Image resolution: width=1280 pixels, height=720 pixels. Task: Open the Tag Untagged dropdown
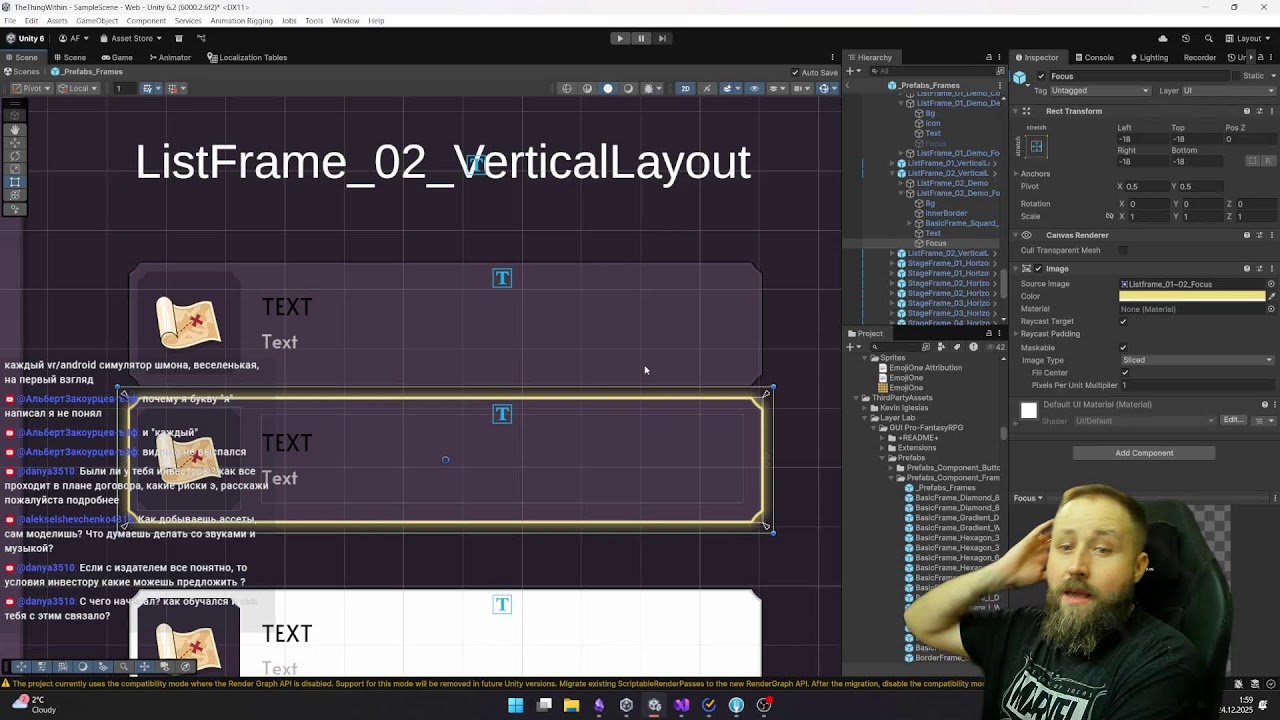click(1100, 91)
